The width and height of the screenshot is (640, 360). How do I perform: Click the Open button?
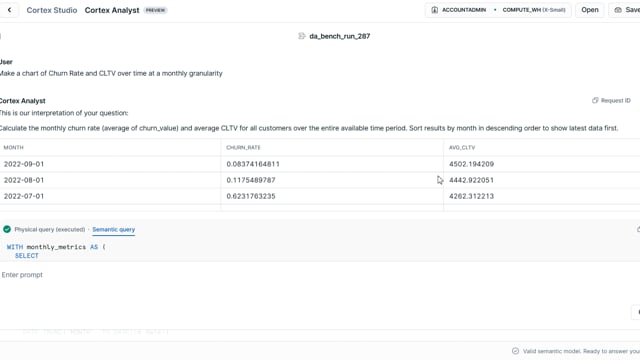pos(590,10)
